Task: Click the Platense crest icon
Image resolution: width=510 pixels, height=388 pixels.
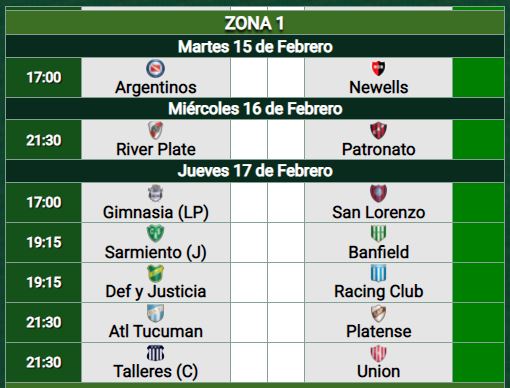Action: point(378,313)
